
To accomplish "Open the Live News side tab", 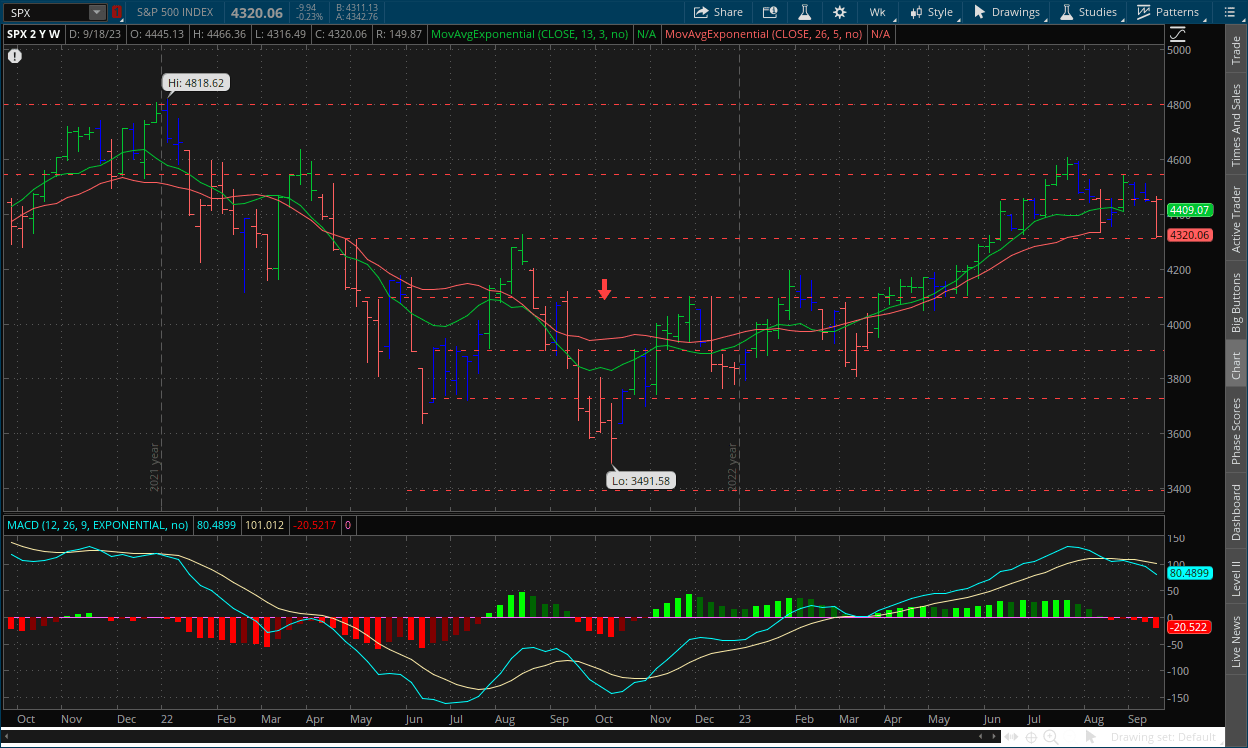I will (x=1236, y=642).
